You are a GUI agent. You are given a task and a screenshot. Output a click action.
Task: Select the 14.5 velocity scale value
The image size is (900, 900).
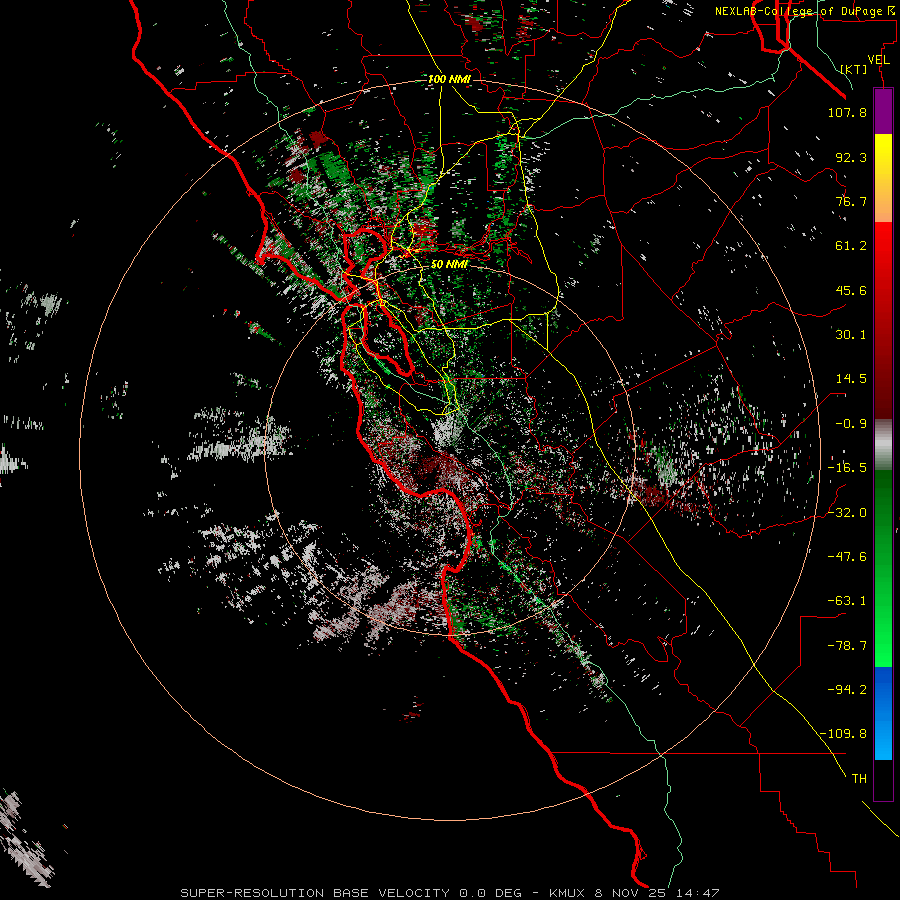click(x=851, y=379)
